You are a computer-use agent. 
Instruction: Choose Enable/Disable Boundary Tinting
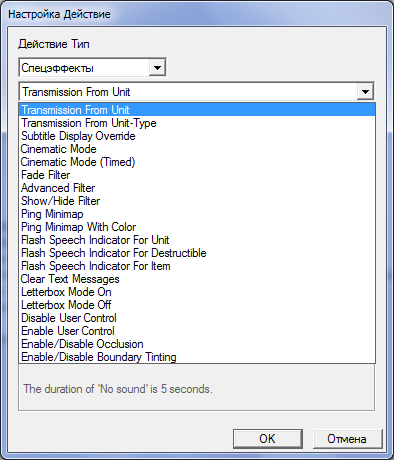pyautogui.click(x=197, y=357)
